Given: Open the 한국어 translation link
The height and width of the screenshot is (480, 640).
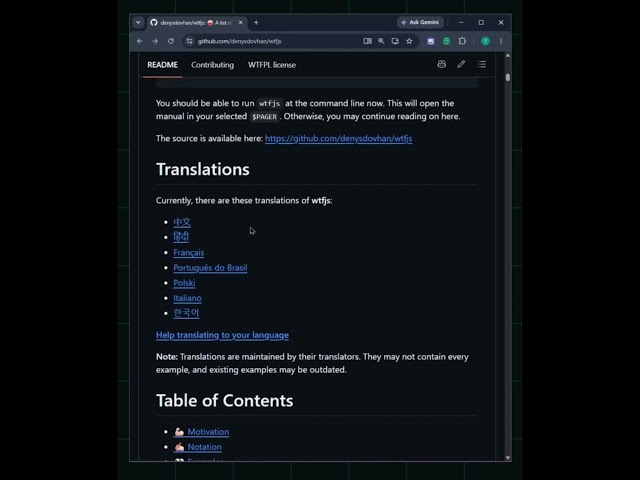Looking at the screenshot, I should pos(186,313).
